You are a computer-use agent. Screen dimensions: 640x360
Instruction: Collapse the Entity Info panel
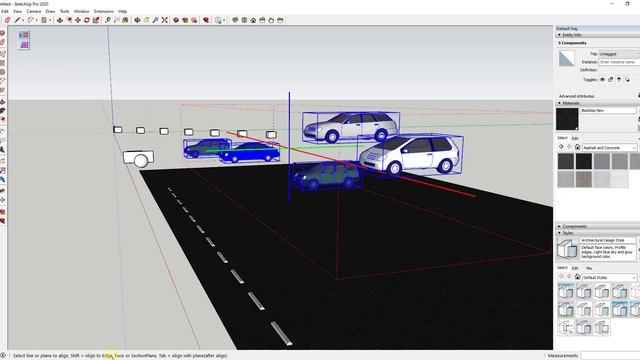click(x=559, y=35)
